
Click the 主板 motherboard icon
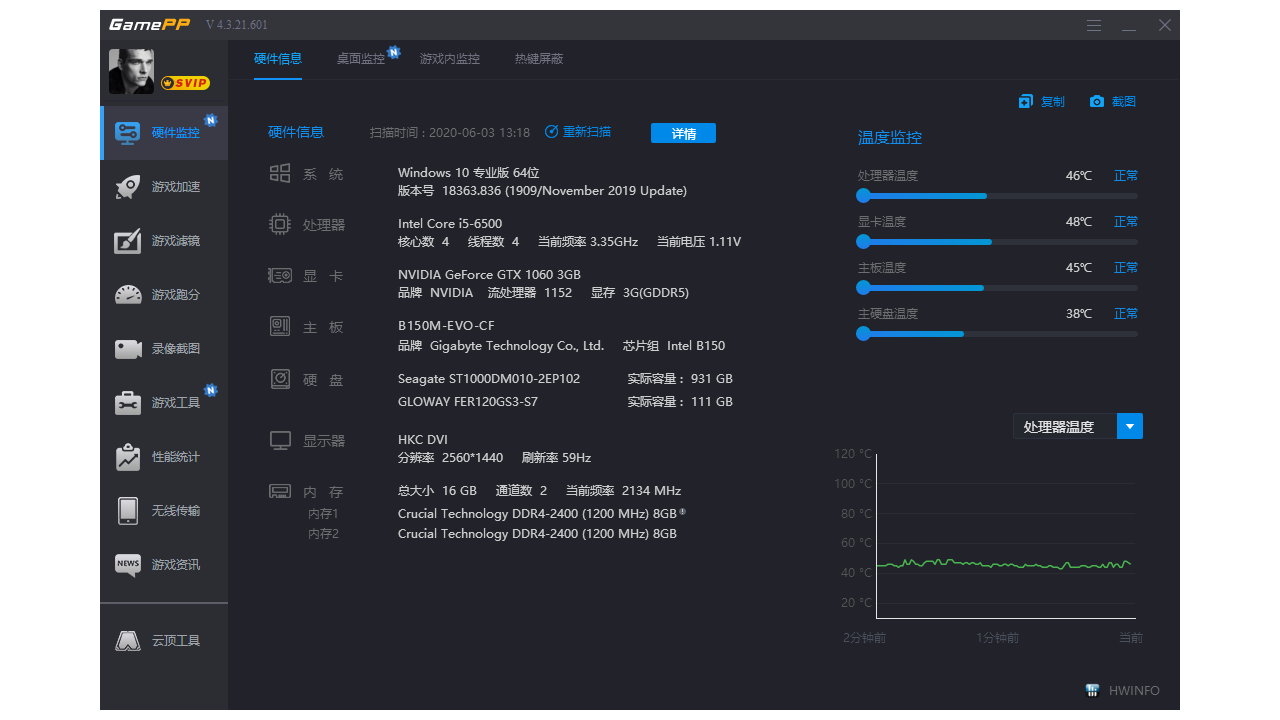280,326
